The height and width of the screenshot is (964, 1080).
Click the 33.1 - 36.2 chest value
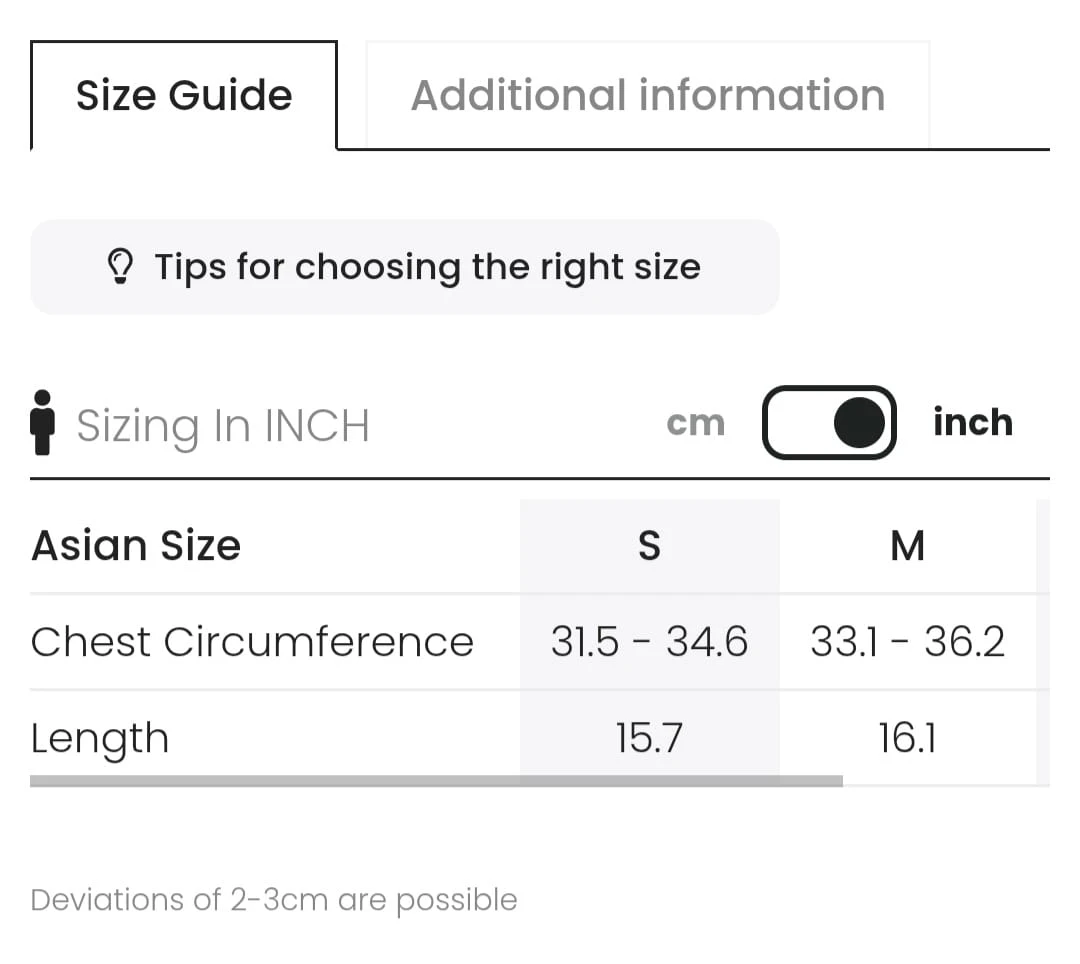click(x=907, y=642)
